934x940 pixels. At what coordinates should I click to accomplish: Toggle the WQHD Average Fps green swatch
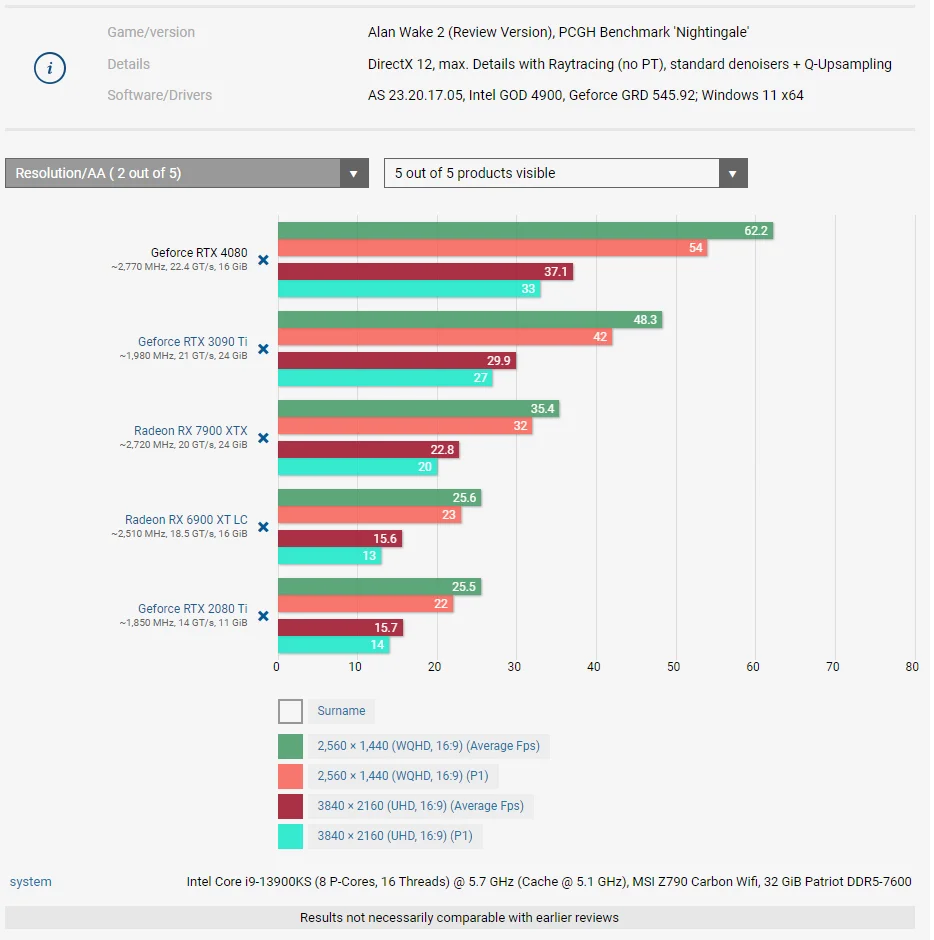pyautogui.click(x=290, y=746)
